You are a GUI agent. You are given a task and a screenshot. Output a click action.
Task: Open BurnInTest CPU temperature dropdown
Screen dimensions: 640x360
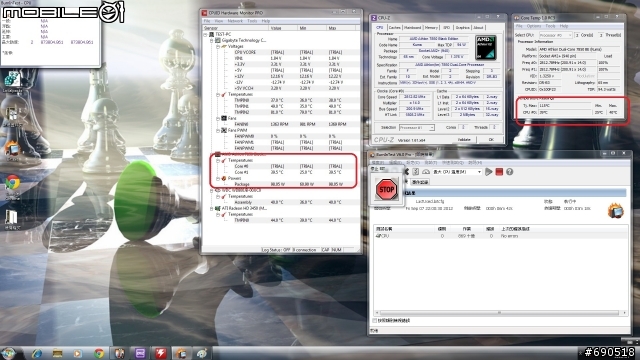[458, 172]
